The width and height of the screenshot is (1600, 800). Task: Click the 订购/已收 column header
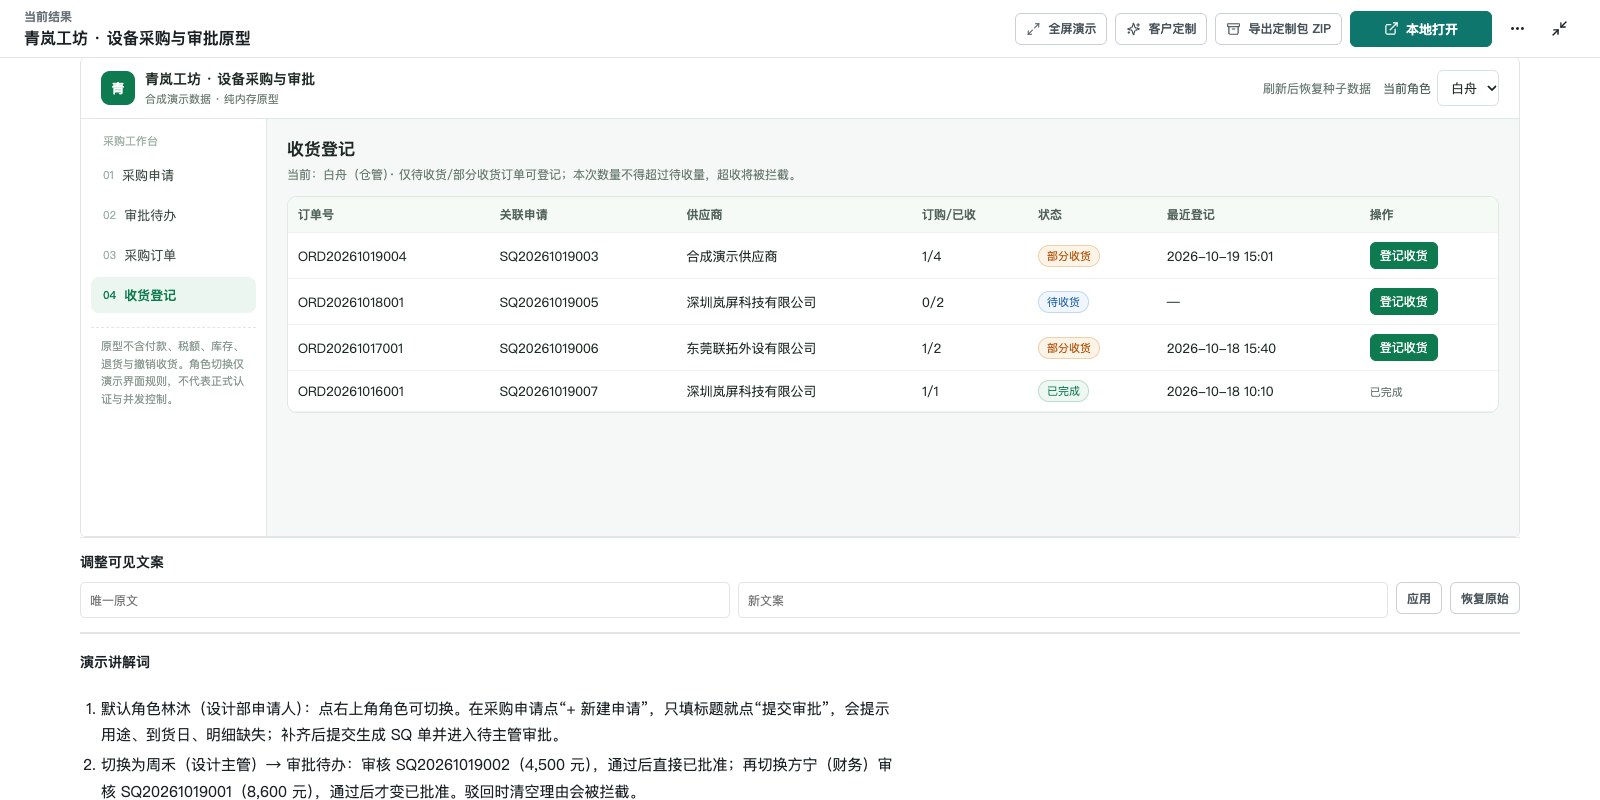[x=949, y=215]
